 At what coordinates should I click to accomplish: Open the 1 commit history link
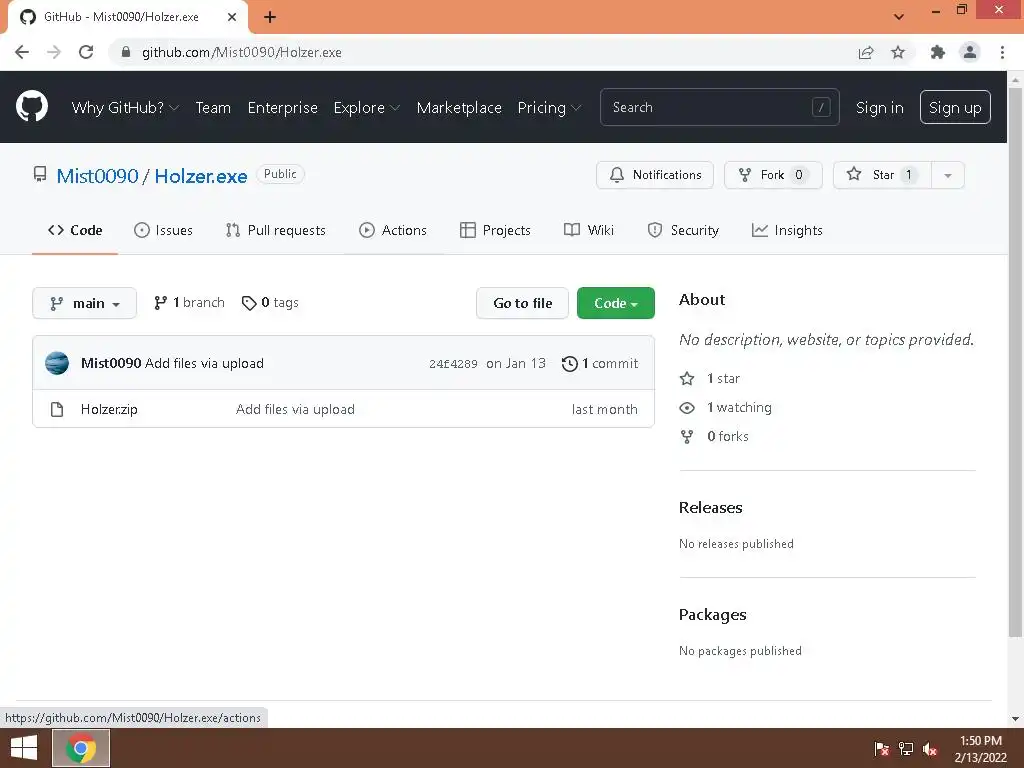click(x=600, y=364)
